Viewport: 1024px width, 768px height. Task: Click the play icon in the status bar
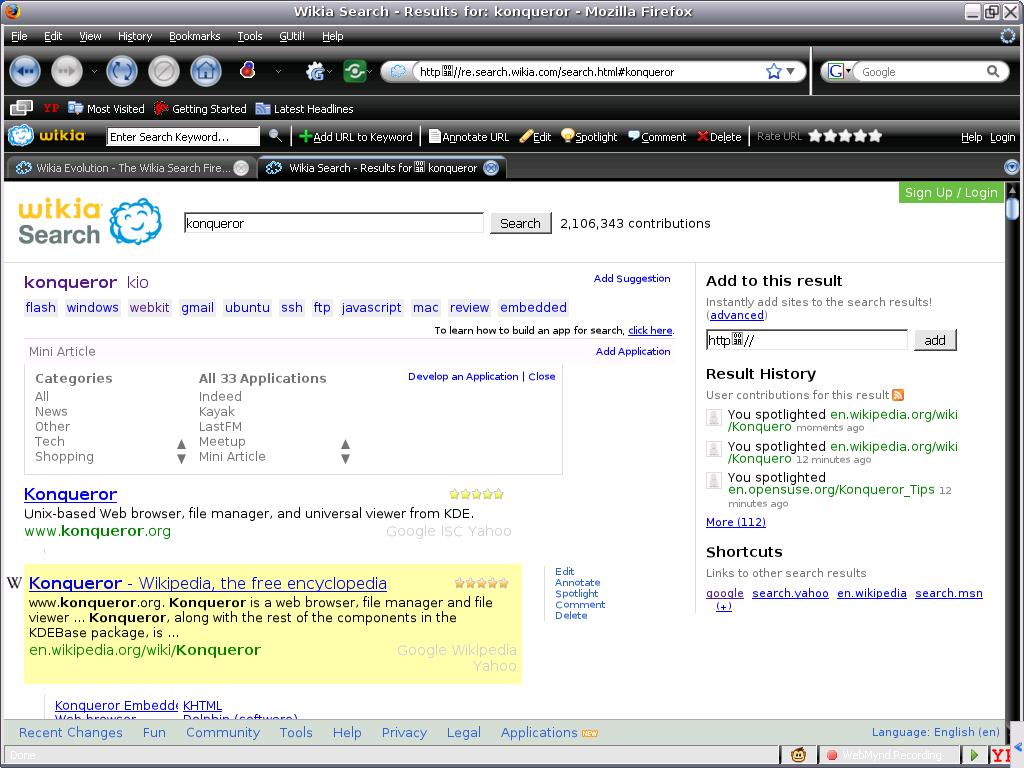974,755
